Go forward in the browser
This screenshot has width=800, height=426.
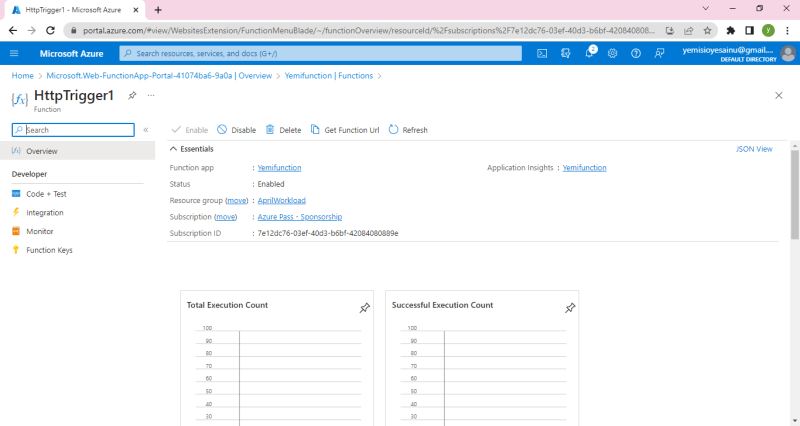click(32, 31)
